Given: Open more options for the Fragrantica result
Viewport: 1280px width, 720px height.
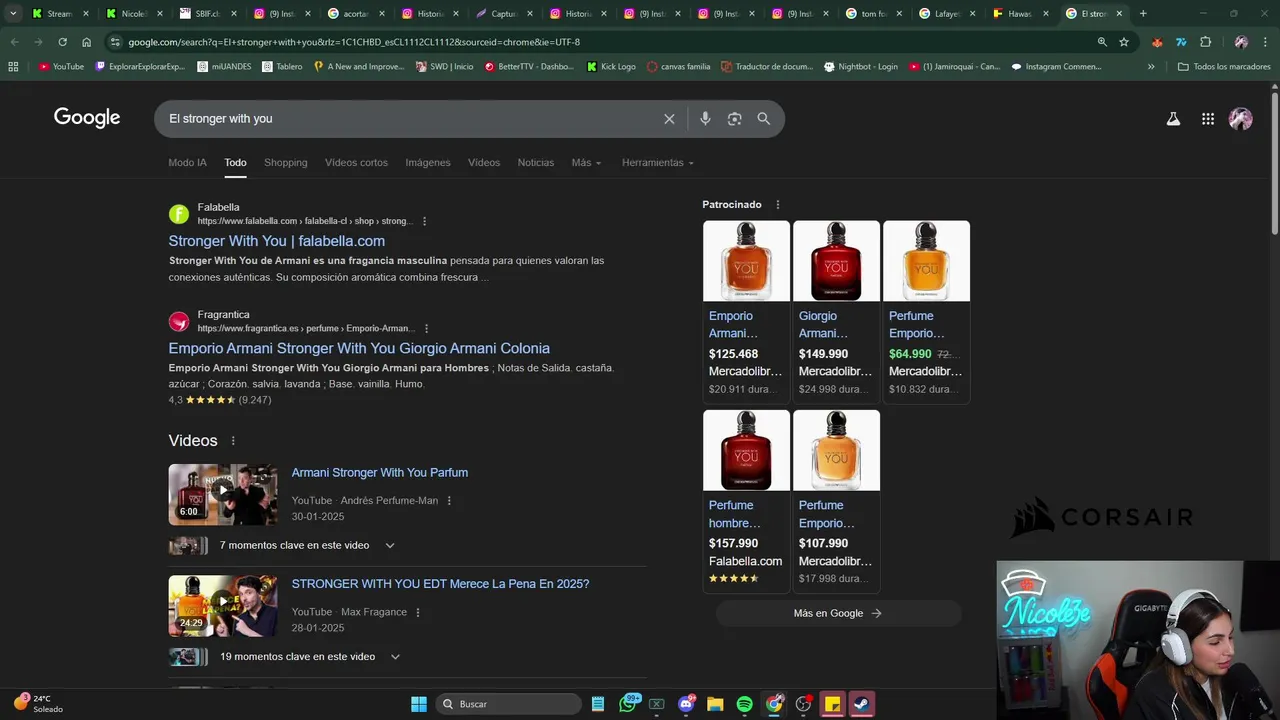Looking at the screenshot, I should tap(426, 328).
